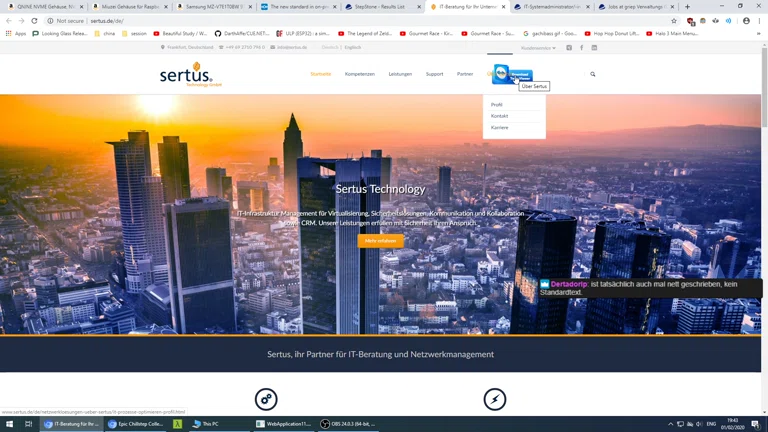This screenshot has width=768, height=432.
Task: Click the browser back arrow
Action: click(9, 21)
